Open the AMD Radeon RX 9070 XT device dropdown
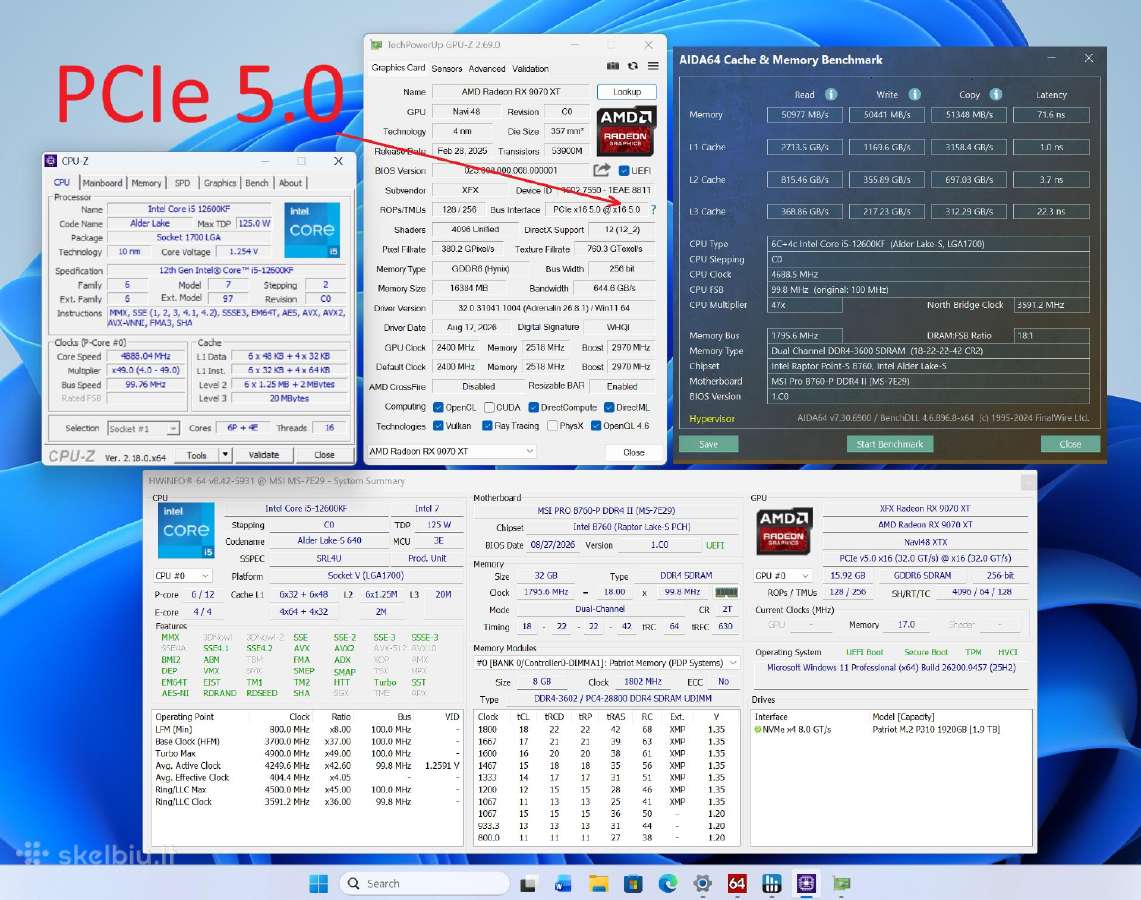The width and height of the screenshot is (1141, 900). (x=451, y=451)
